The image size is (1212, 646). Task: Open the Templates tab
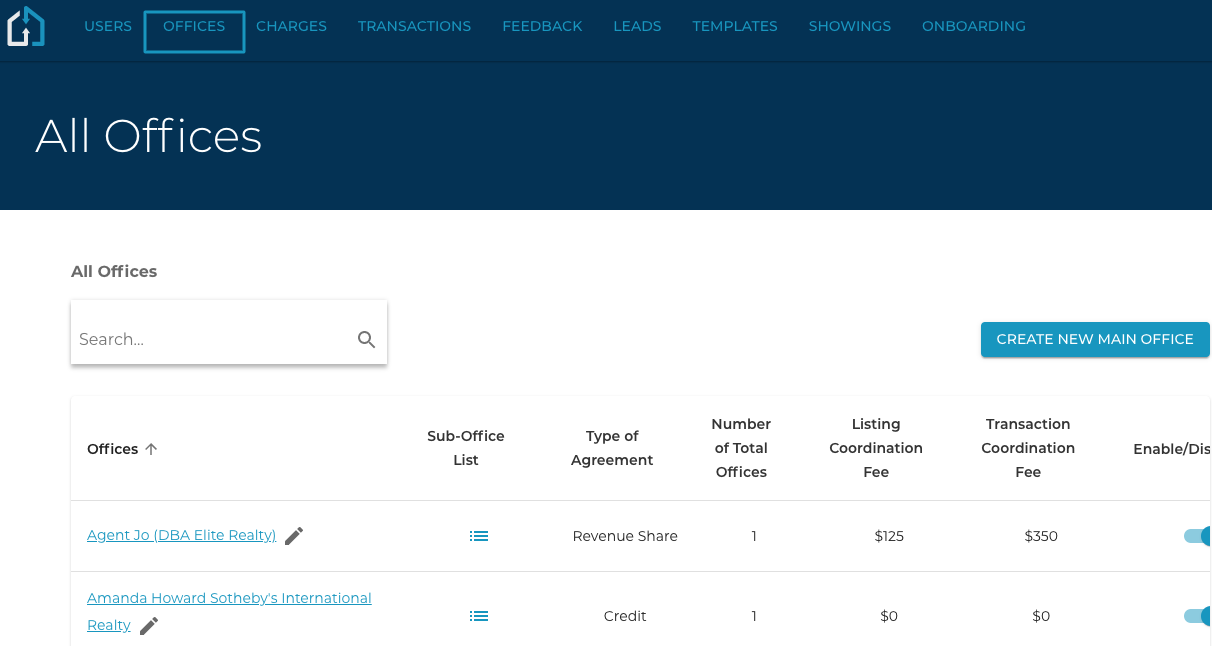pos(735,27)
